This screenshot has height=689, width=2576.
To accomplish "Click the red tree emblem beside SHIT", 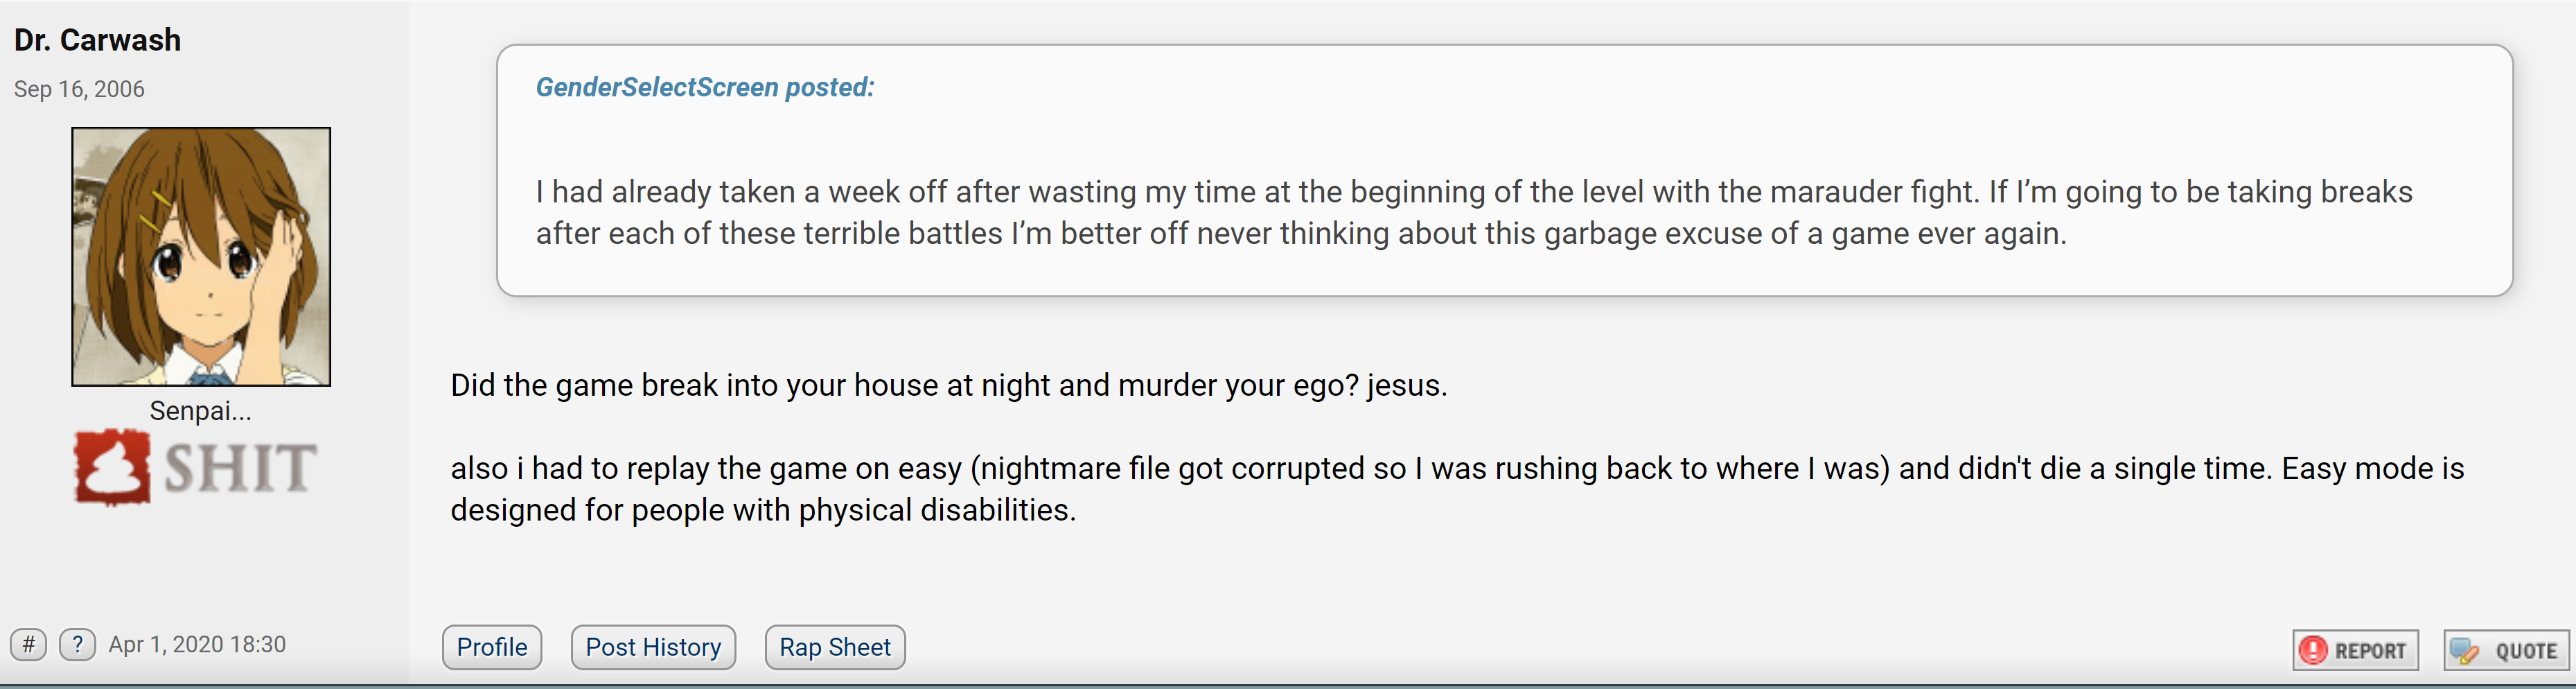I will click(112, 467).
